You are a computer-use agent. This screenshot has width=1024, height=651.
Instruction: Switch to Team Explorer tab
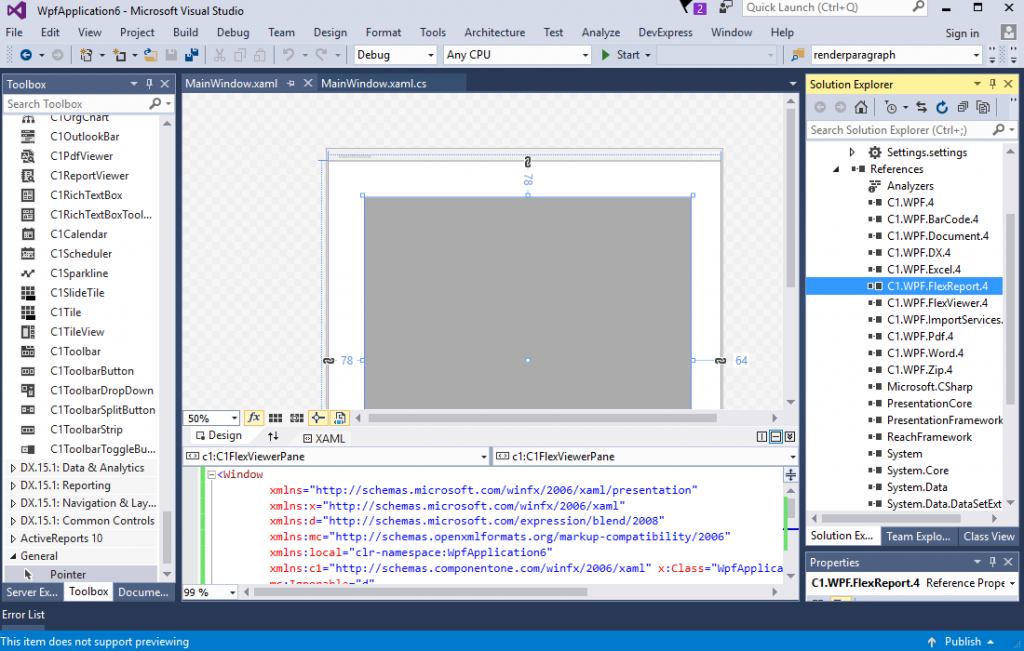(918, 536)
